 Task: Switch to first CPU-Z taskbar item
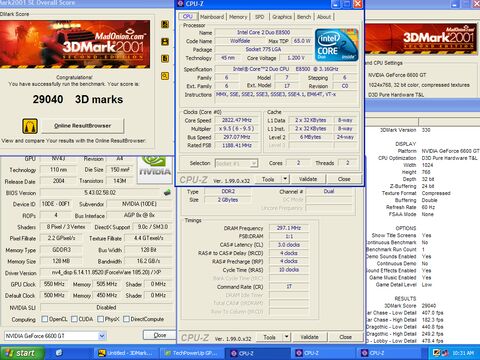(x=257, y=353)
